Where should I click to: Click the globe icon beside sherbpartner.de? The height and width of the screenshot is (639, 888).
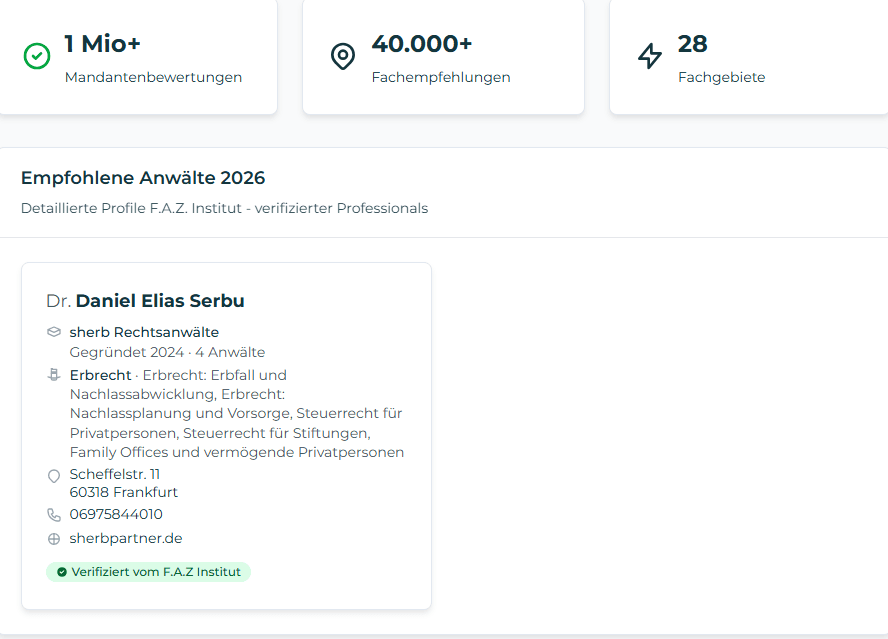(x=54, y=539)
